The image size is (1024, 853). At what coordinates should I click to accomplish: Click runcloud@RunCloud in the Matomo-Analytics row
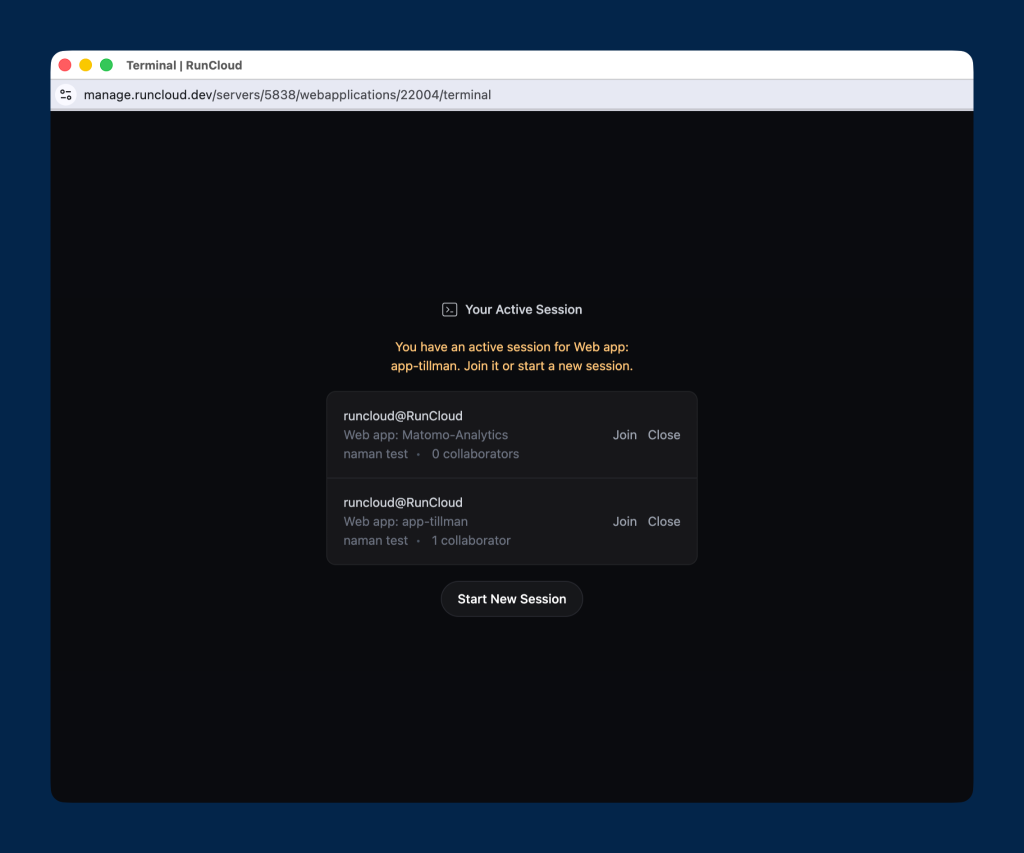tap(403, 416)
